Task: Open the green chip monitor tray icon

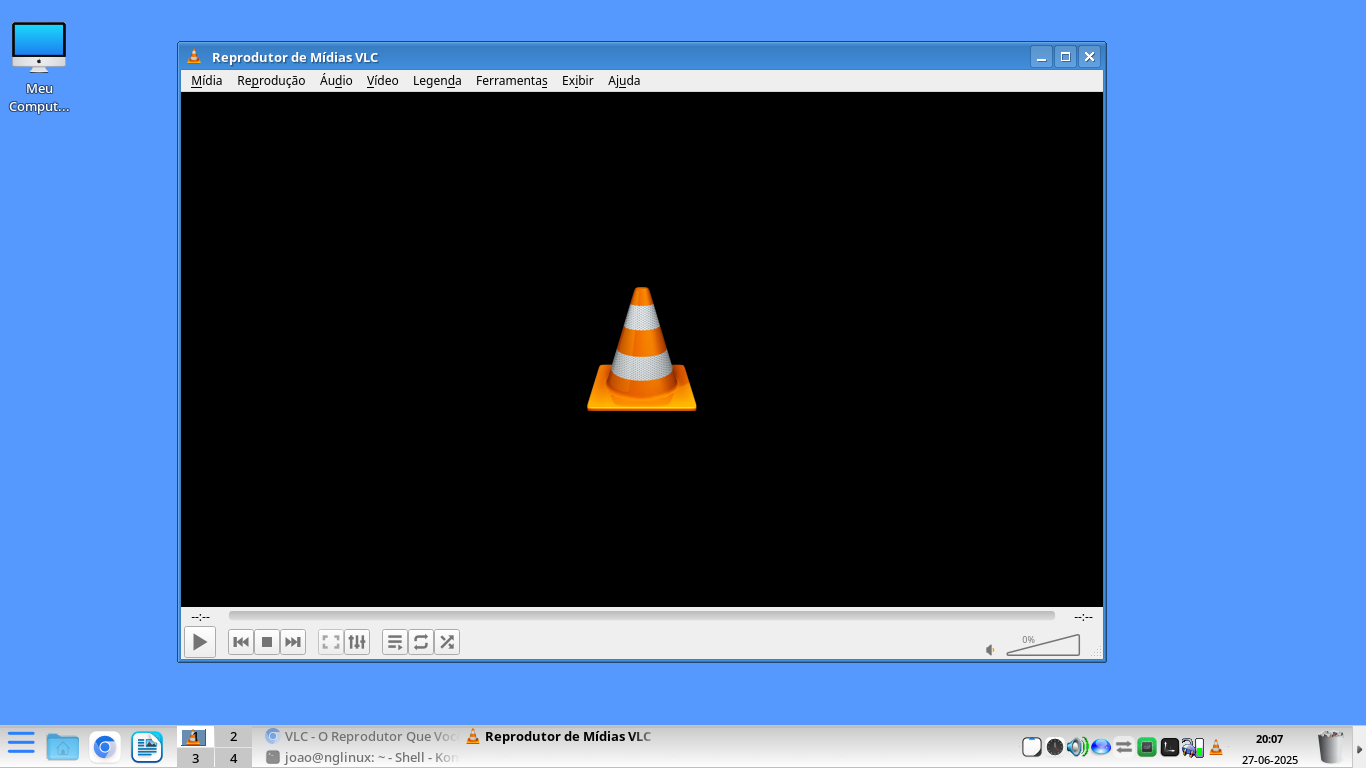Action: pos(1147,747)
